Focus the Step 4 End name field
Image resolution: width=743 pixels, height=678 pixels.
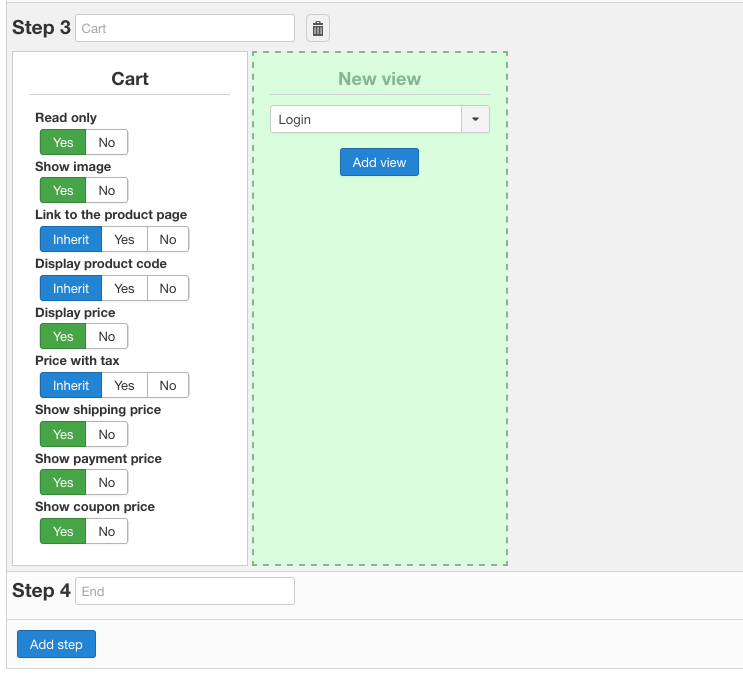pyautogui.click(x=185, y=591)
